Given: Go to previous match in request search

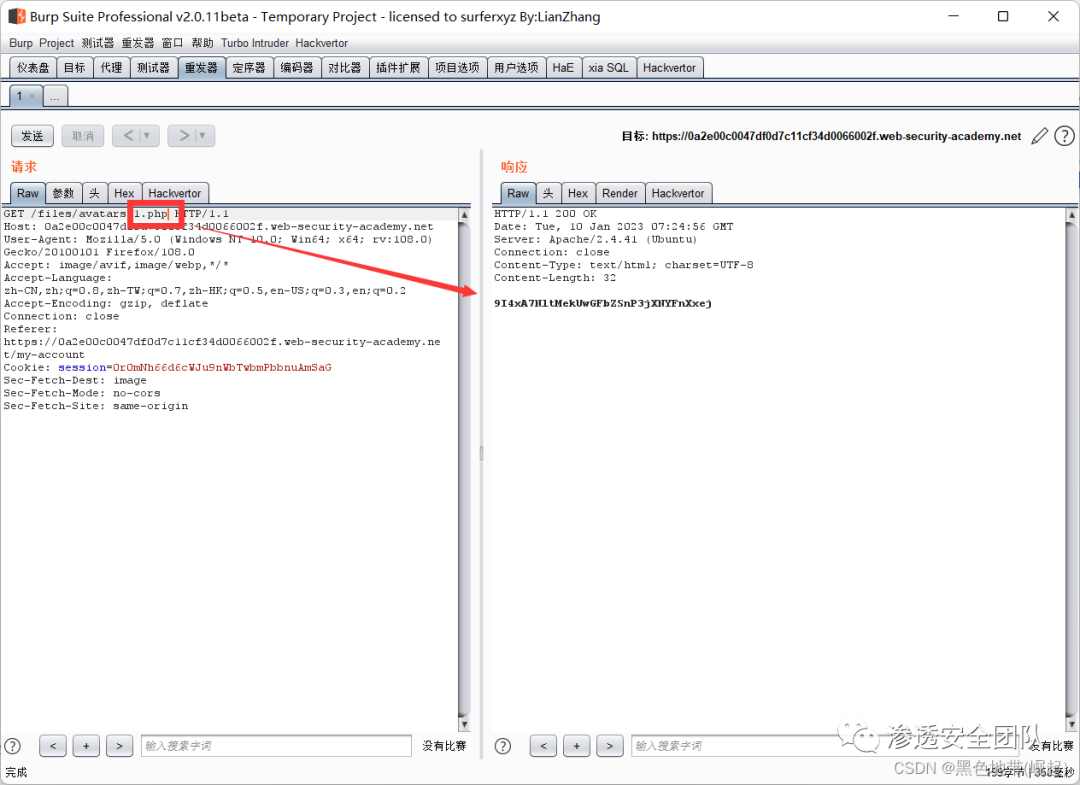Looking at the screenshot, I should [53, 746].
